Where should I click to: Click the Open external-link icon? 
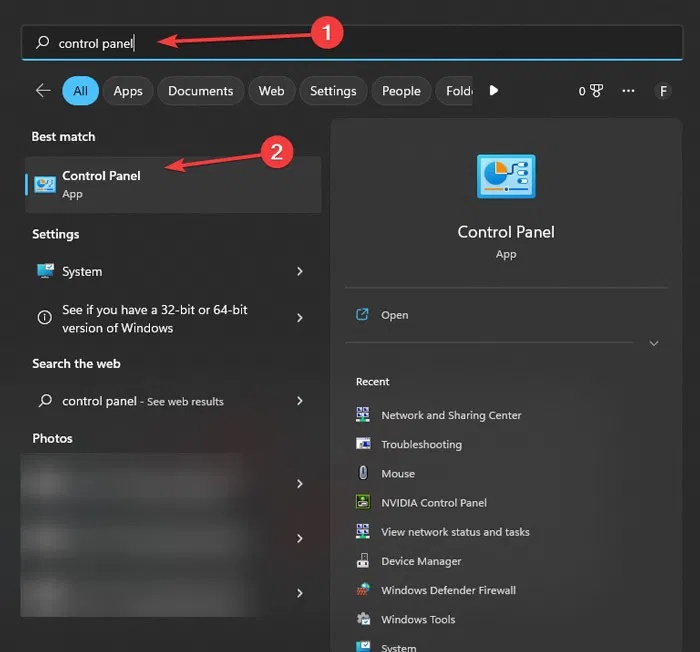362,314
